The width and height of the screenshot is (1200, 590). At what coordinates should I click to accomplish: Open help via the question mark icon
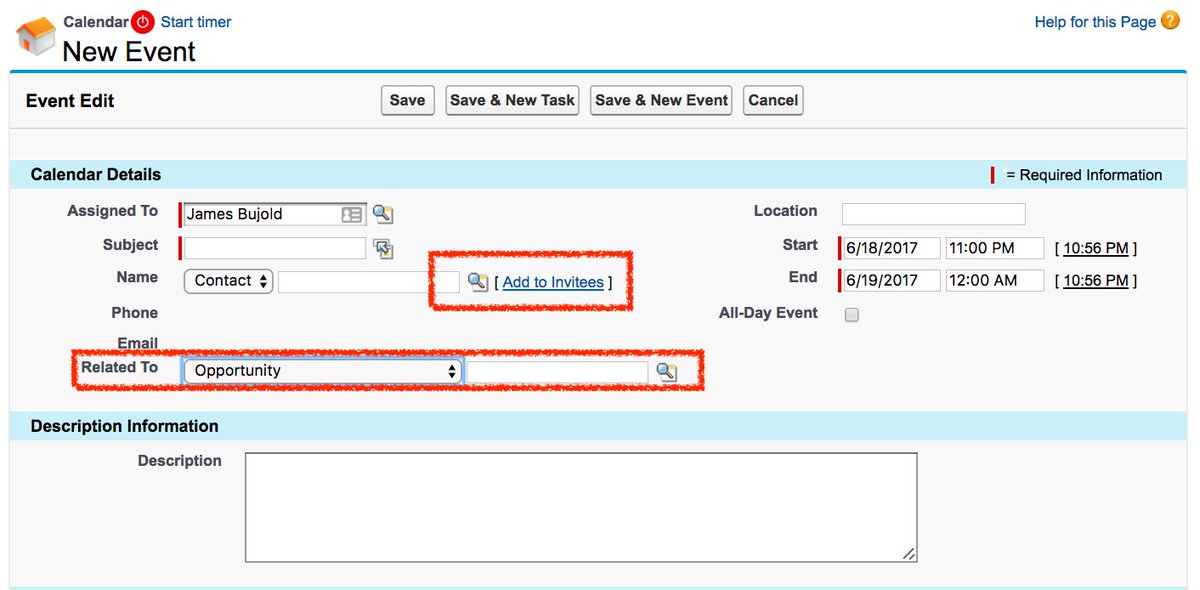[x=1170, y=20]
